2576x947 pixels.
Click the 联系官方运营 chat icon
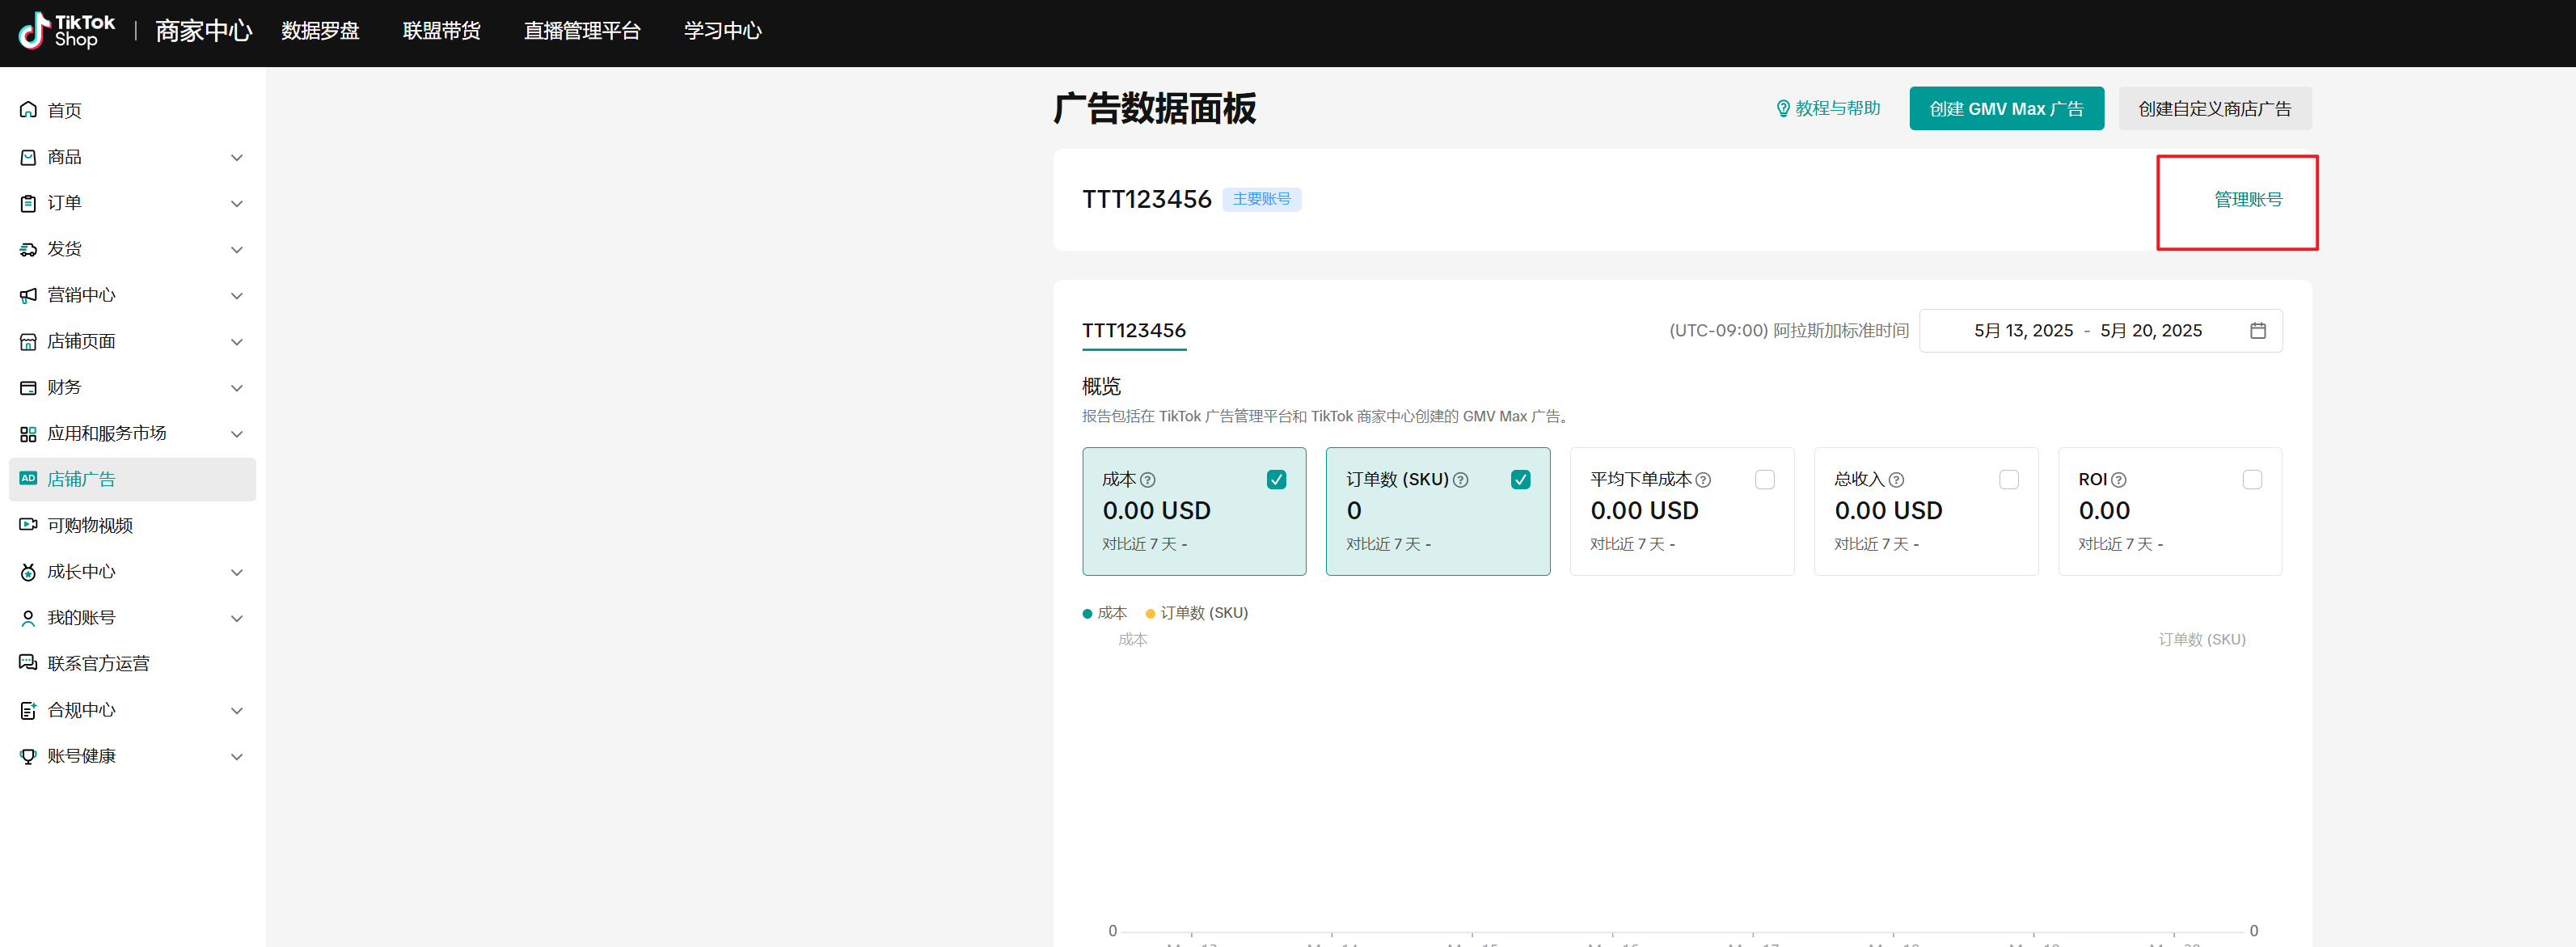point(28,662)
